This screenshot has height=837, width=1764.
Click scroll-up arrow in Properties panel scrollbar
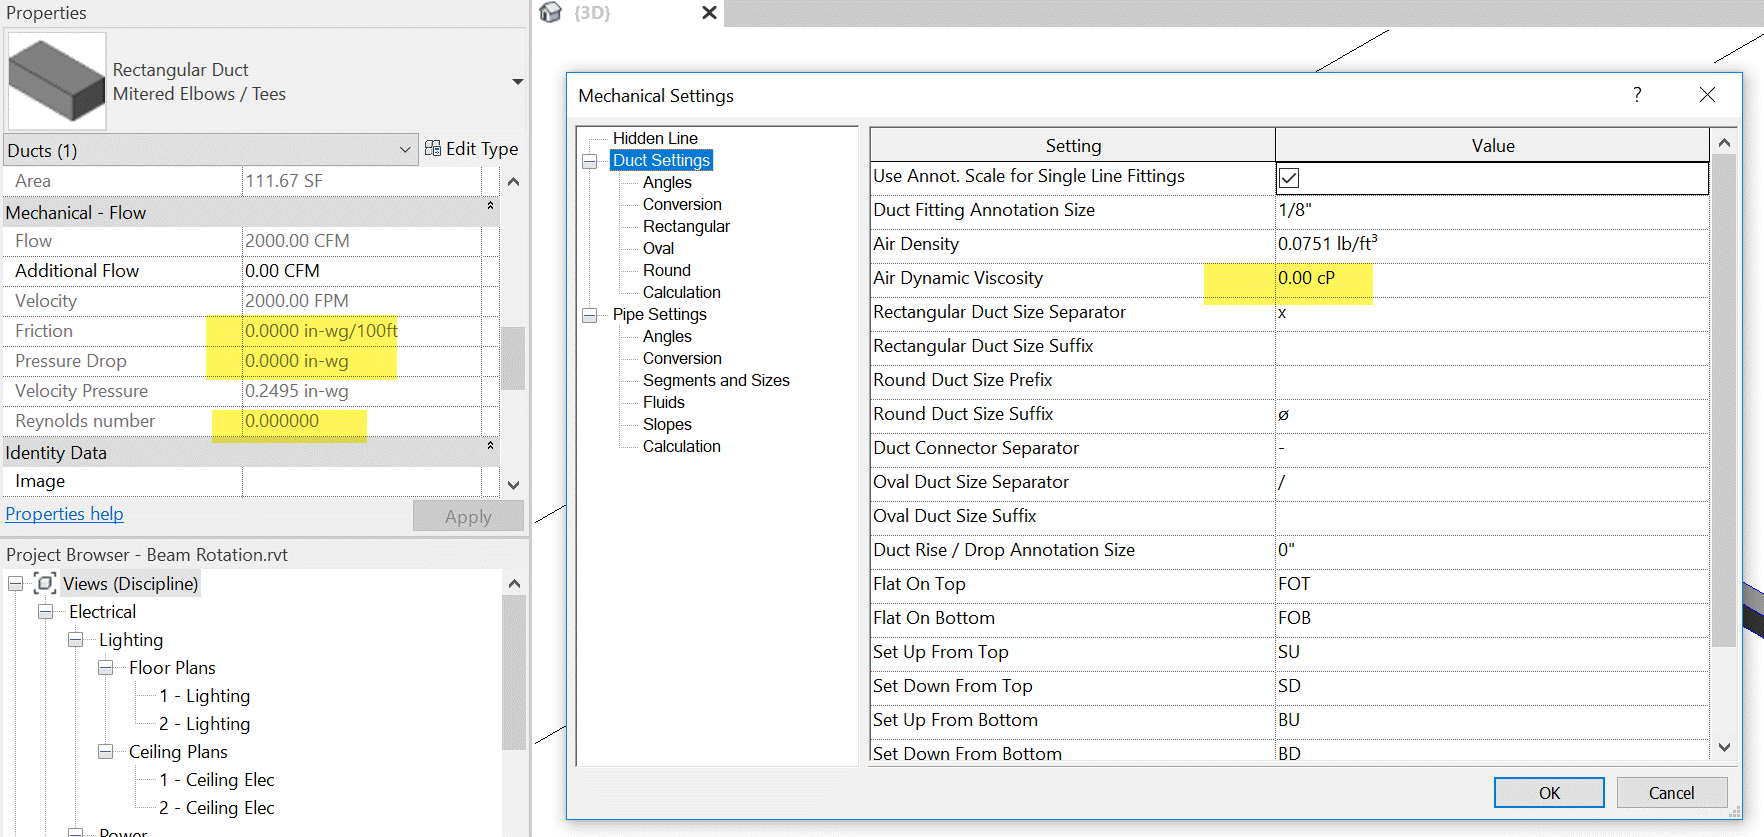coord(513,182)
